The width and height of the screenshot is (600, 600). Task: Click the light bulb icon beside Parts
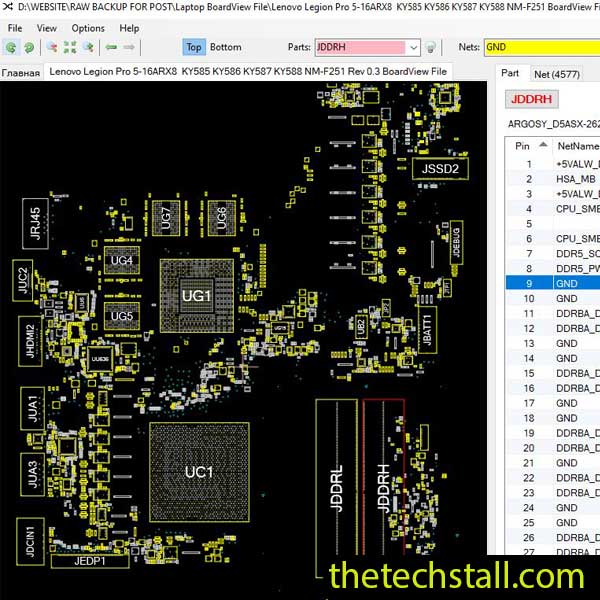tap(431, 47)
